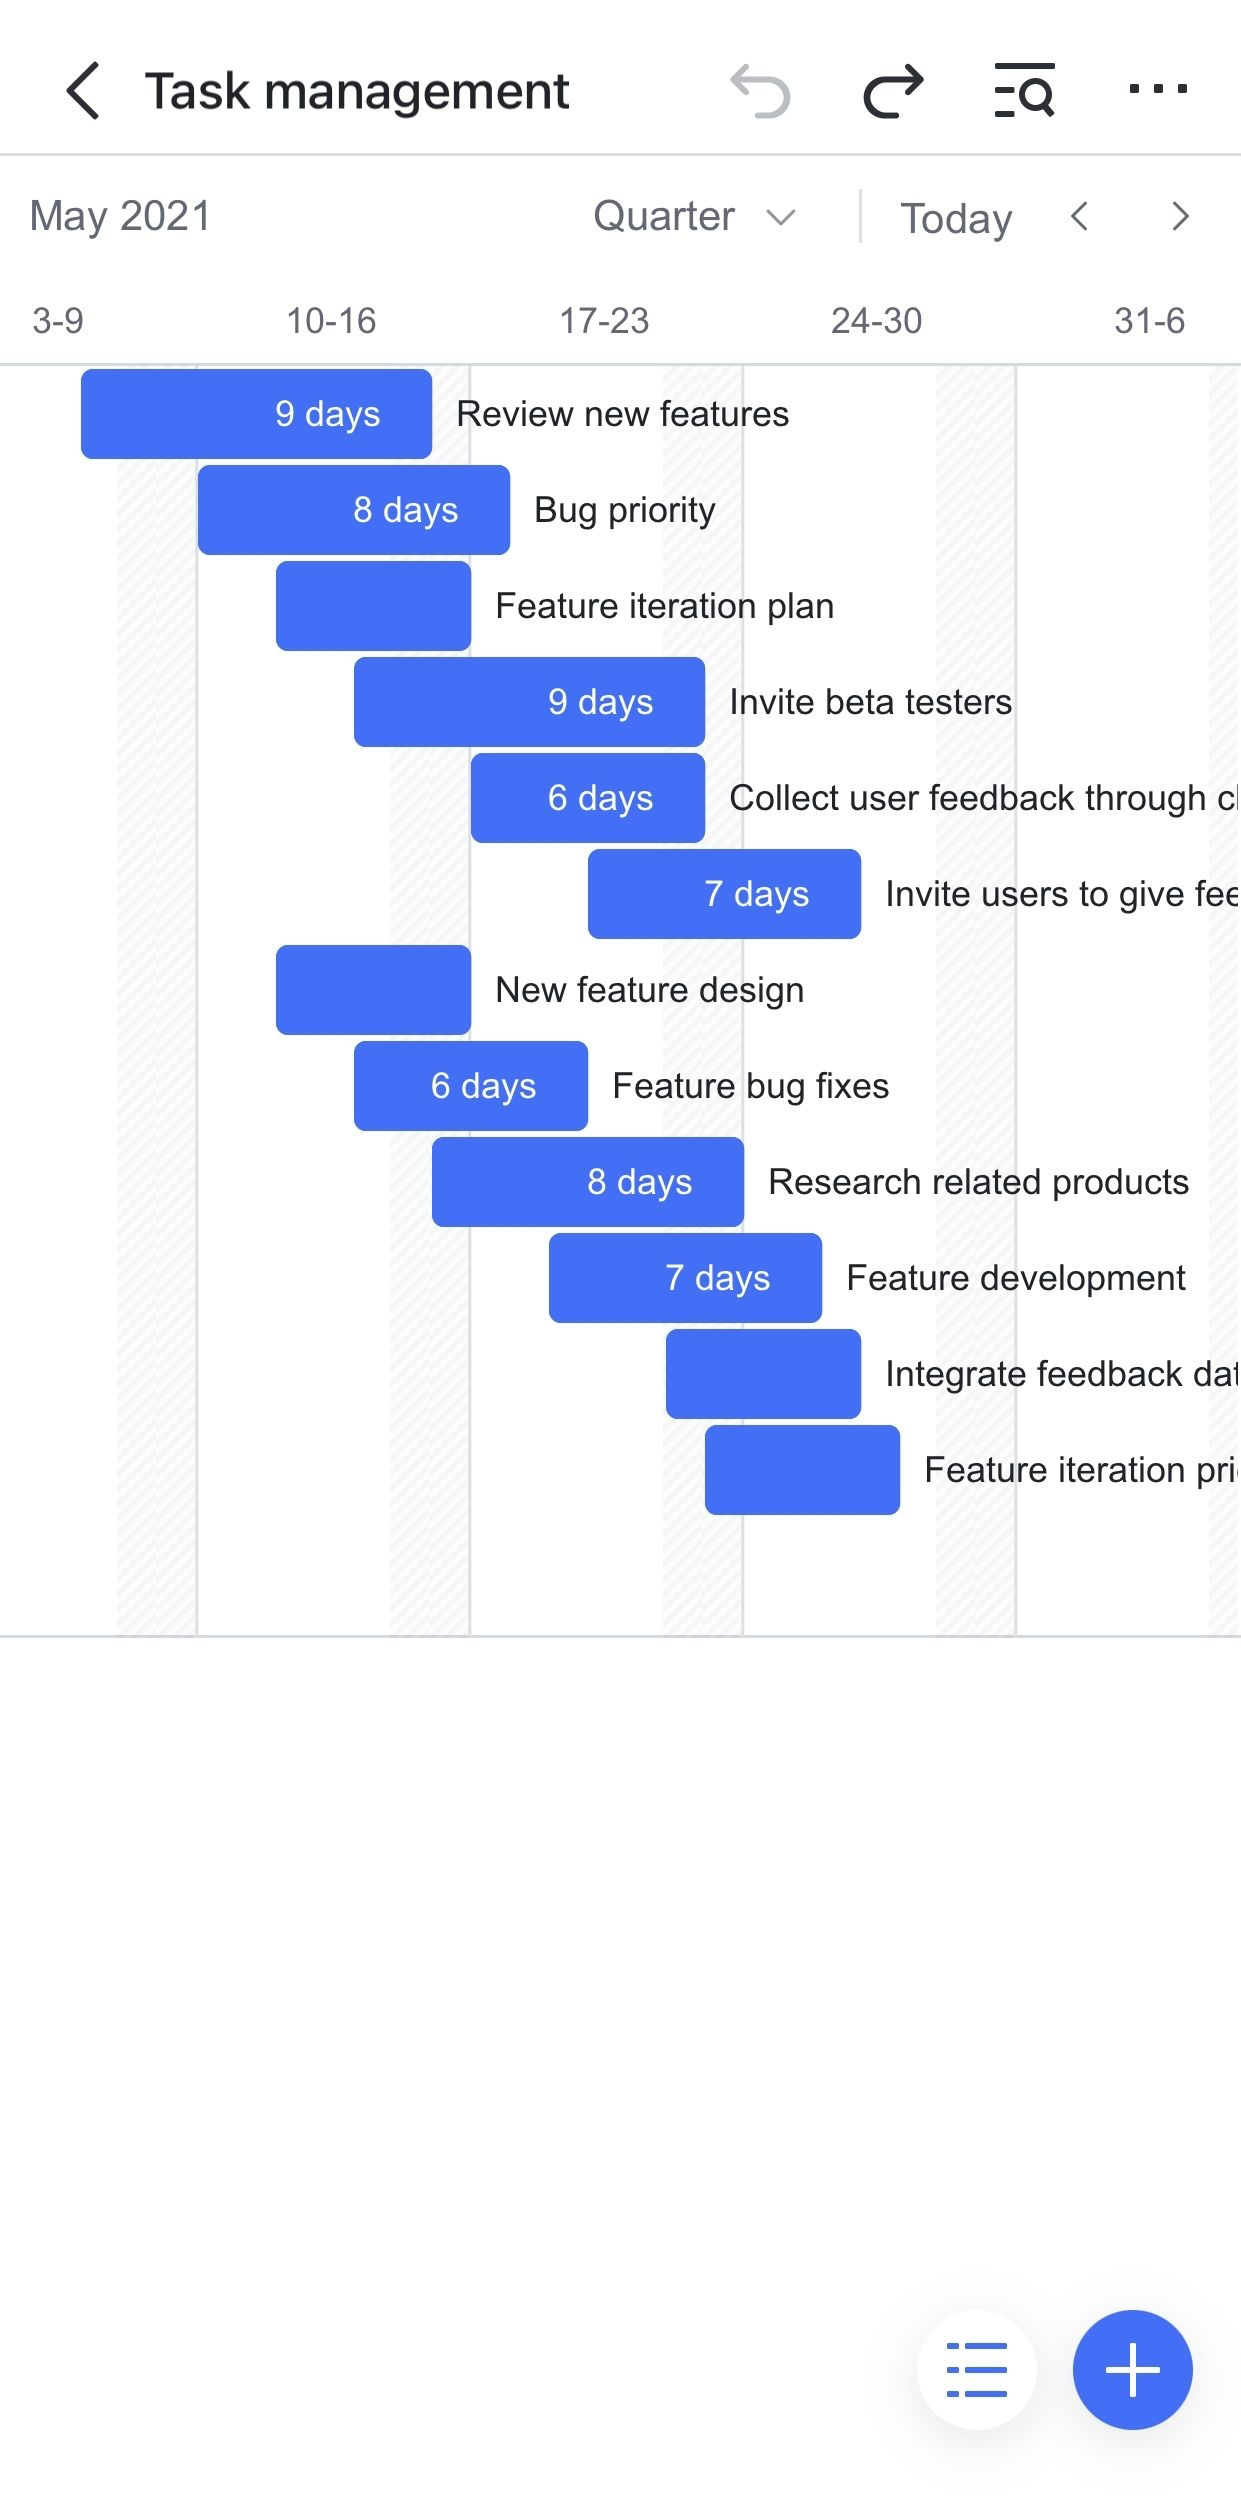This screenshot has height=2520, width=1241.
Task: Tap the blue plus add button
Action: click(x=1132, y=2369)
